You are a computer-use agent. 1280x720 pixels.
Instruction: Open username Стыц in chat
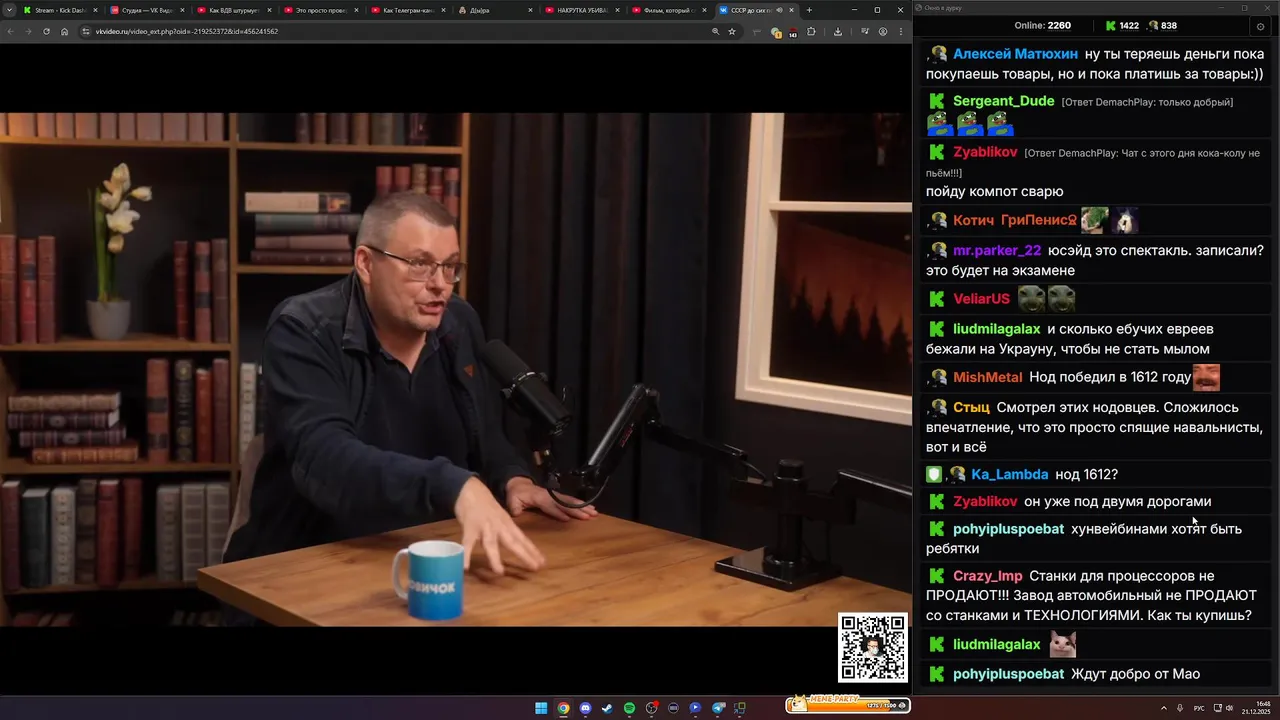click(971, 407)
